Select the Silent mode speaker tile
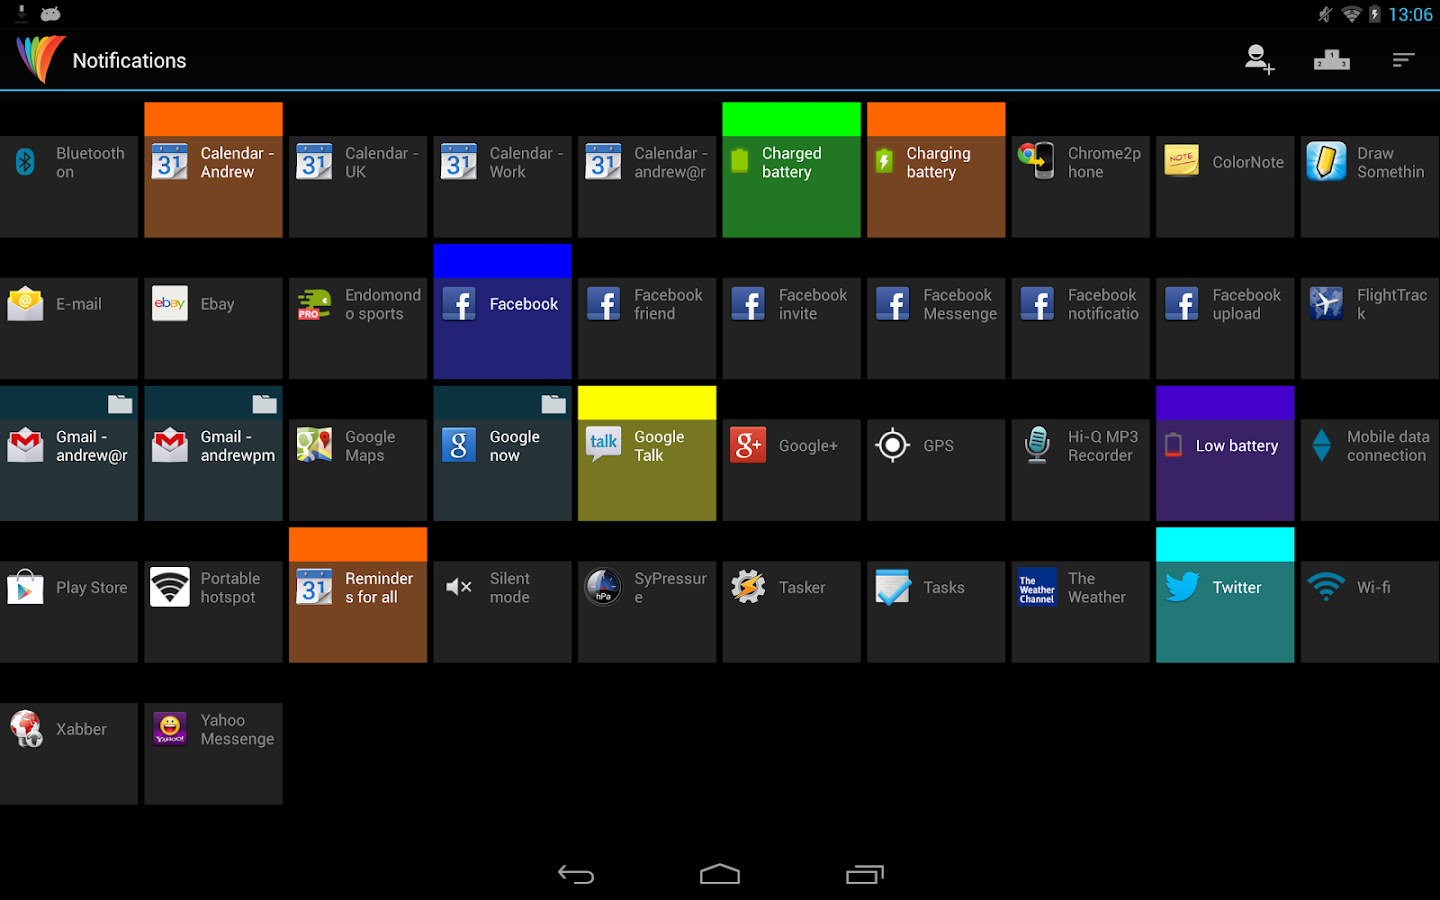 point(502,612)
